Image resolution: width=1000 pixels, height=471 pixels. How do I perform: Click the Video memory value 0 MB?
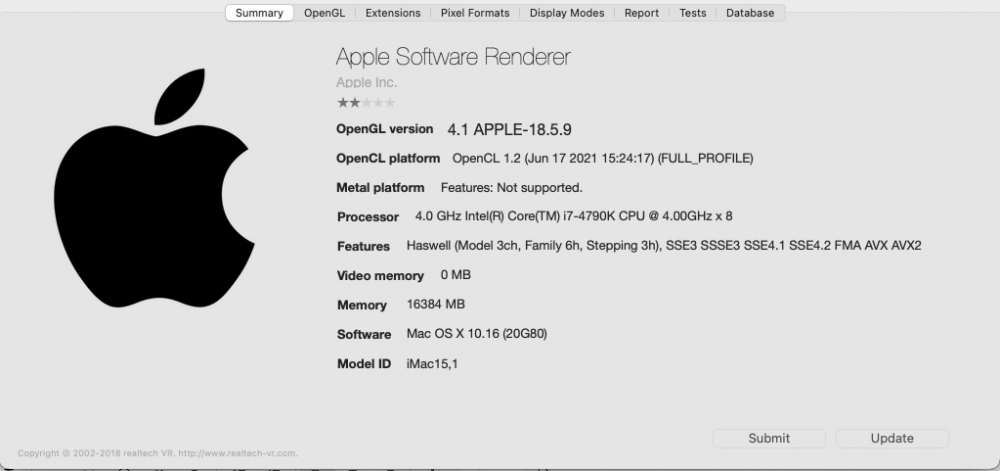[x=456, y=275]
